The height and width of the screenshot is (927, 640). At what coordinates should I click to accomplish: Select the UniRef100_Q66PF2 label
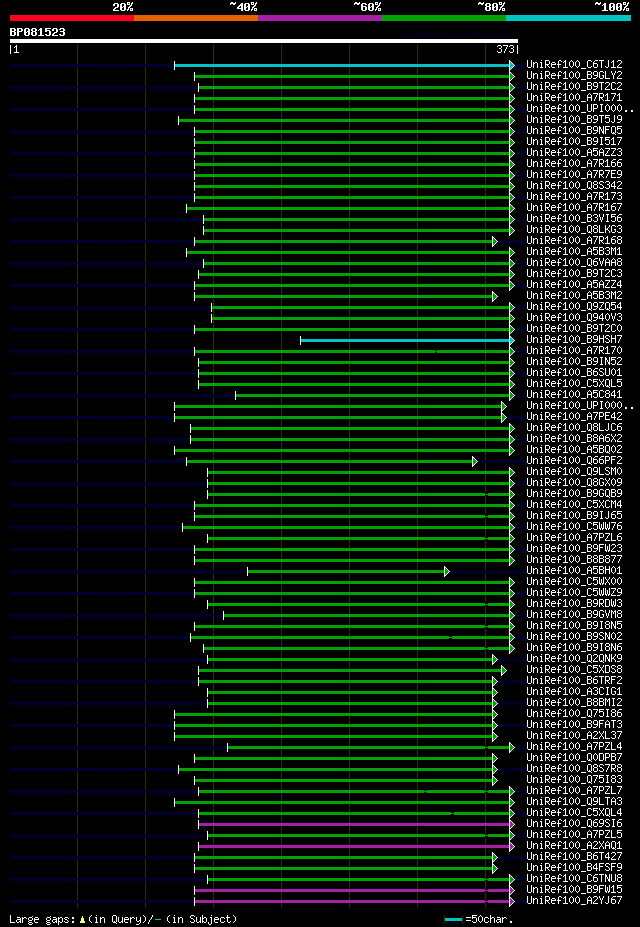click(574, 462)
